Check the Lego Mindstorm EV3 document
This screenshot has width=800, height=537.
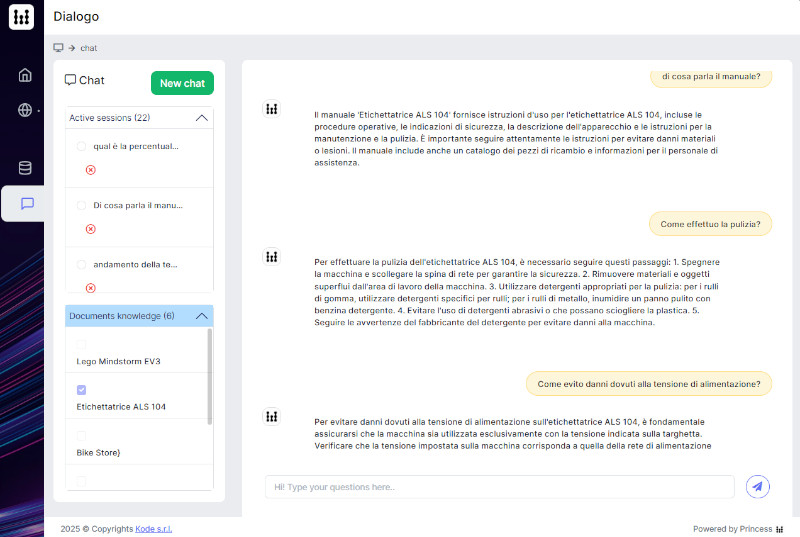tap(82, 344)
